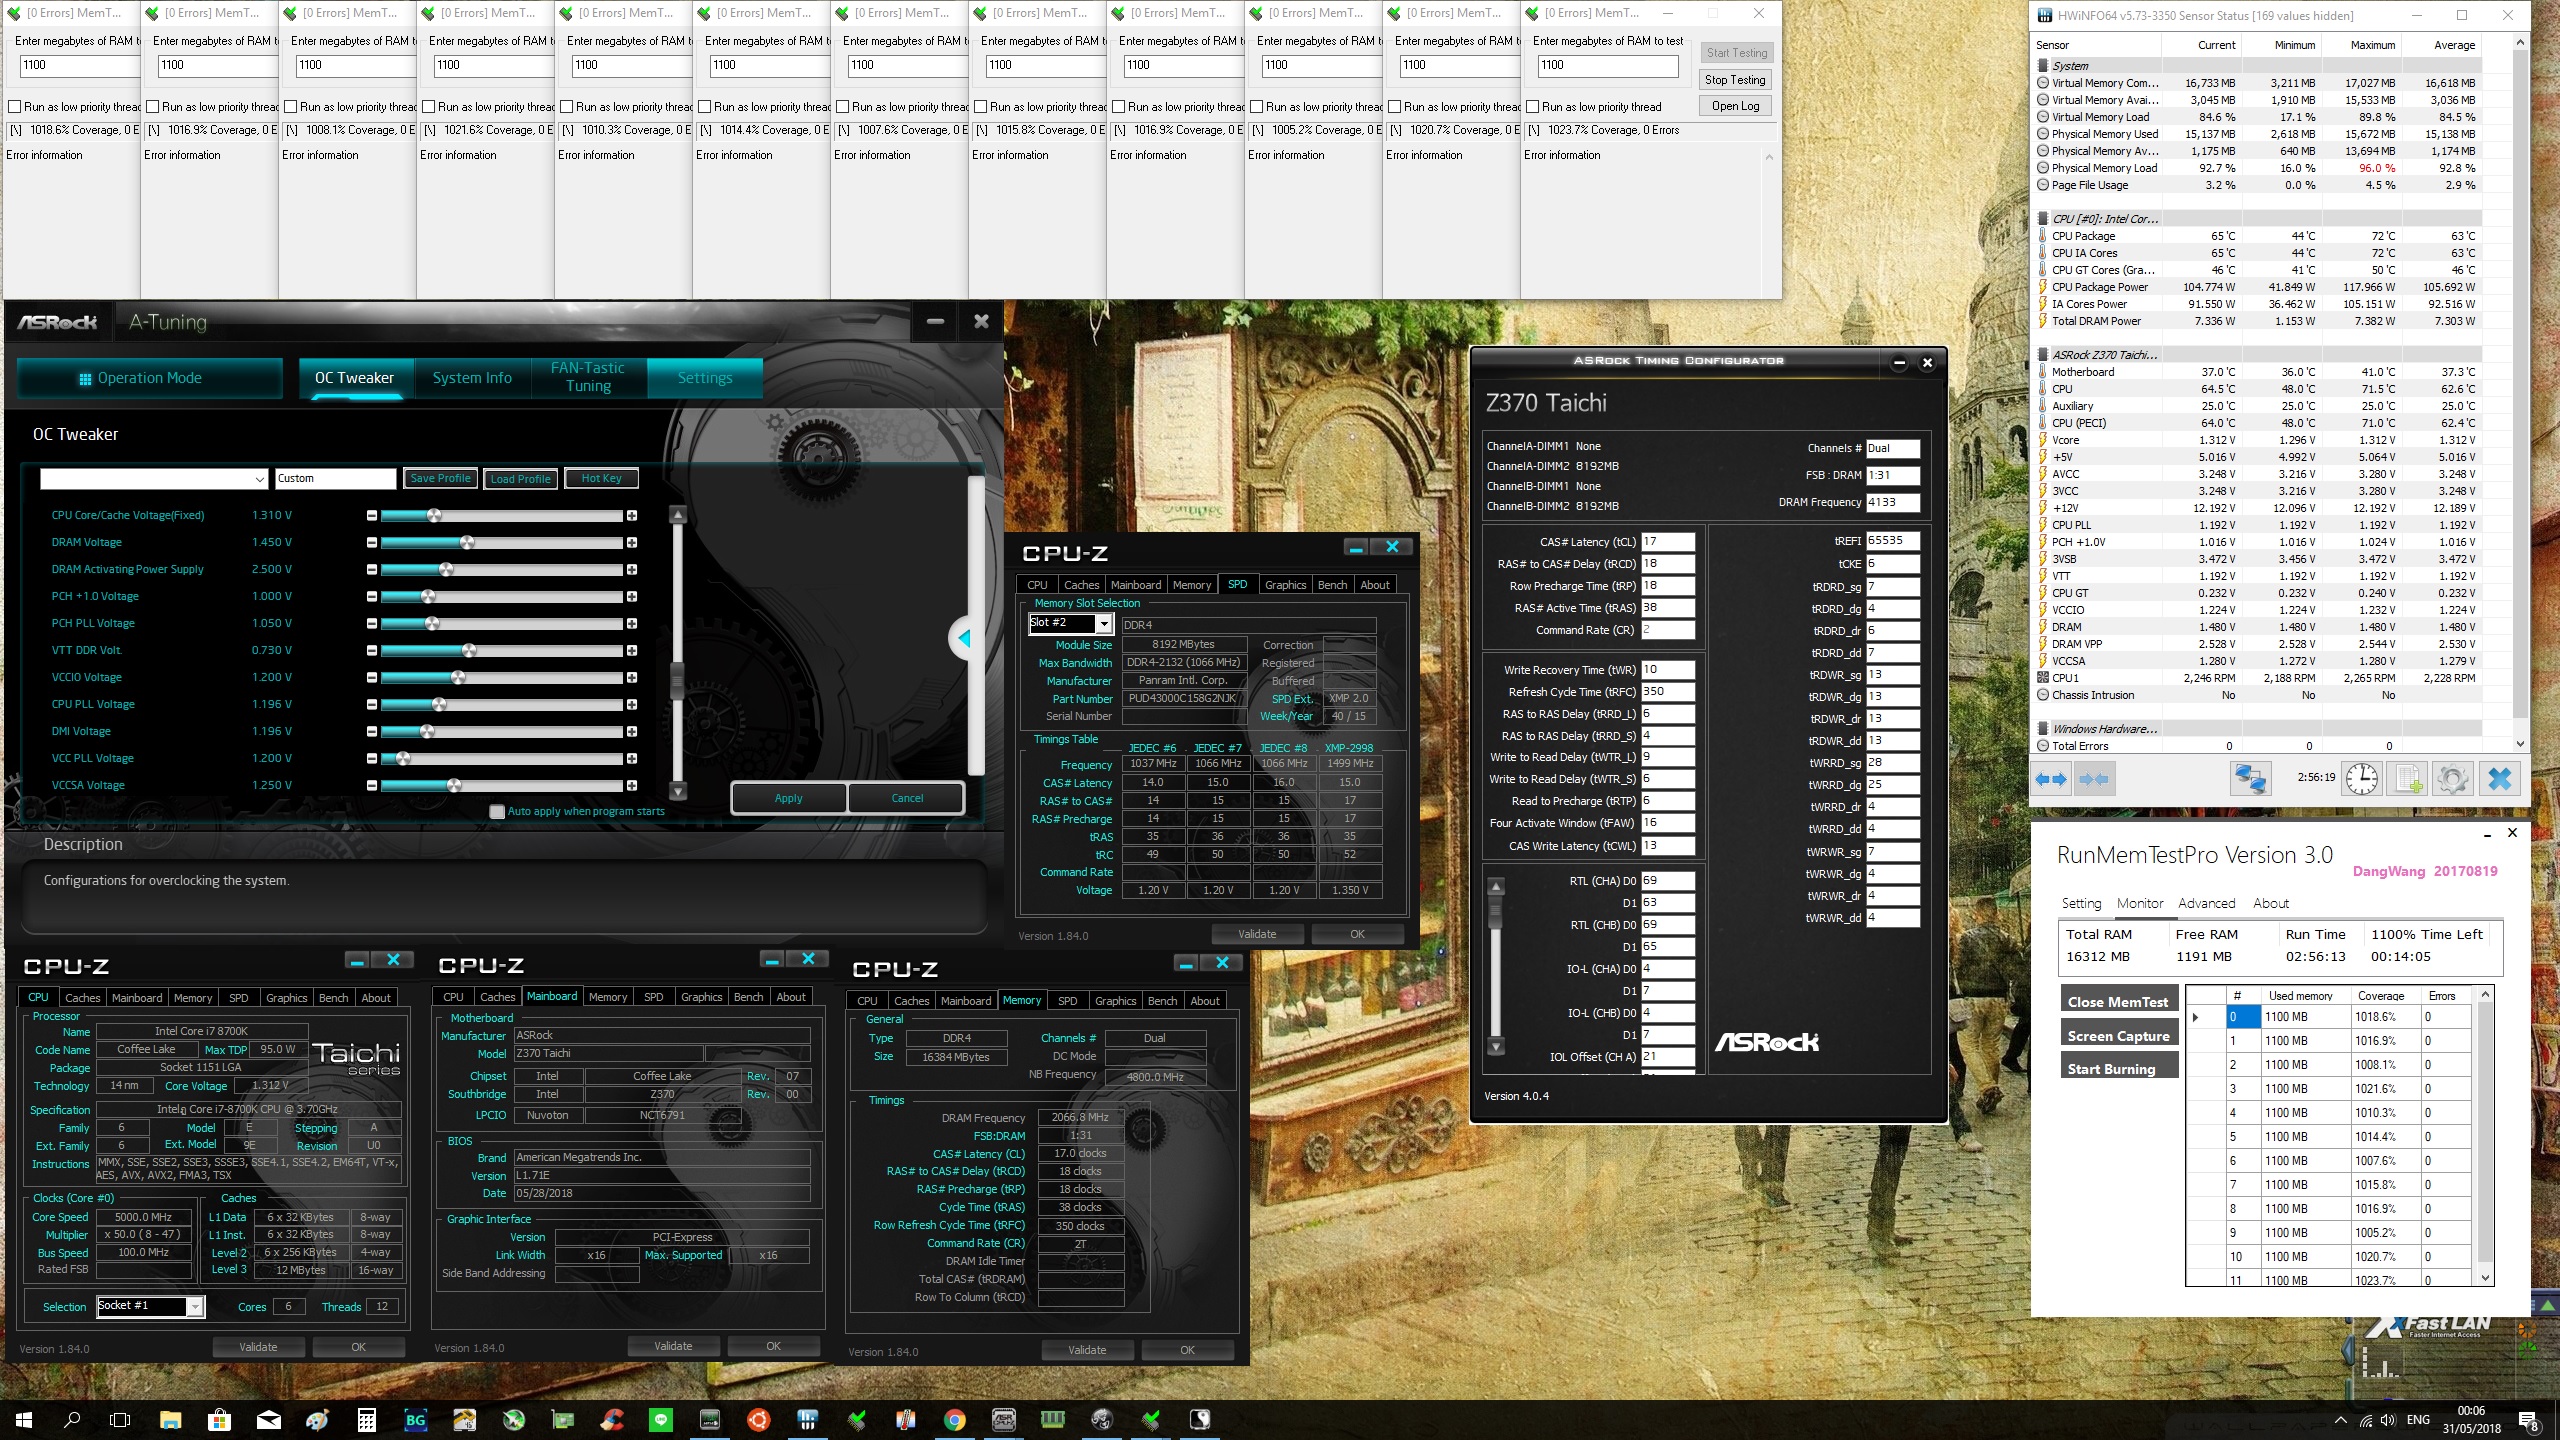The image size is (2560, 1440).
Task: Toggle low priority thread checkbox in first MemTest window
Action: 14,107
